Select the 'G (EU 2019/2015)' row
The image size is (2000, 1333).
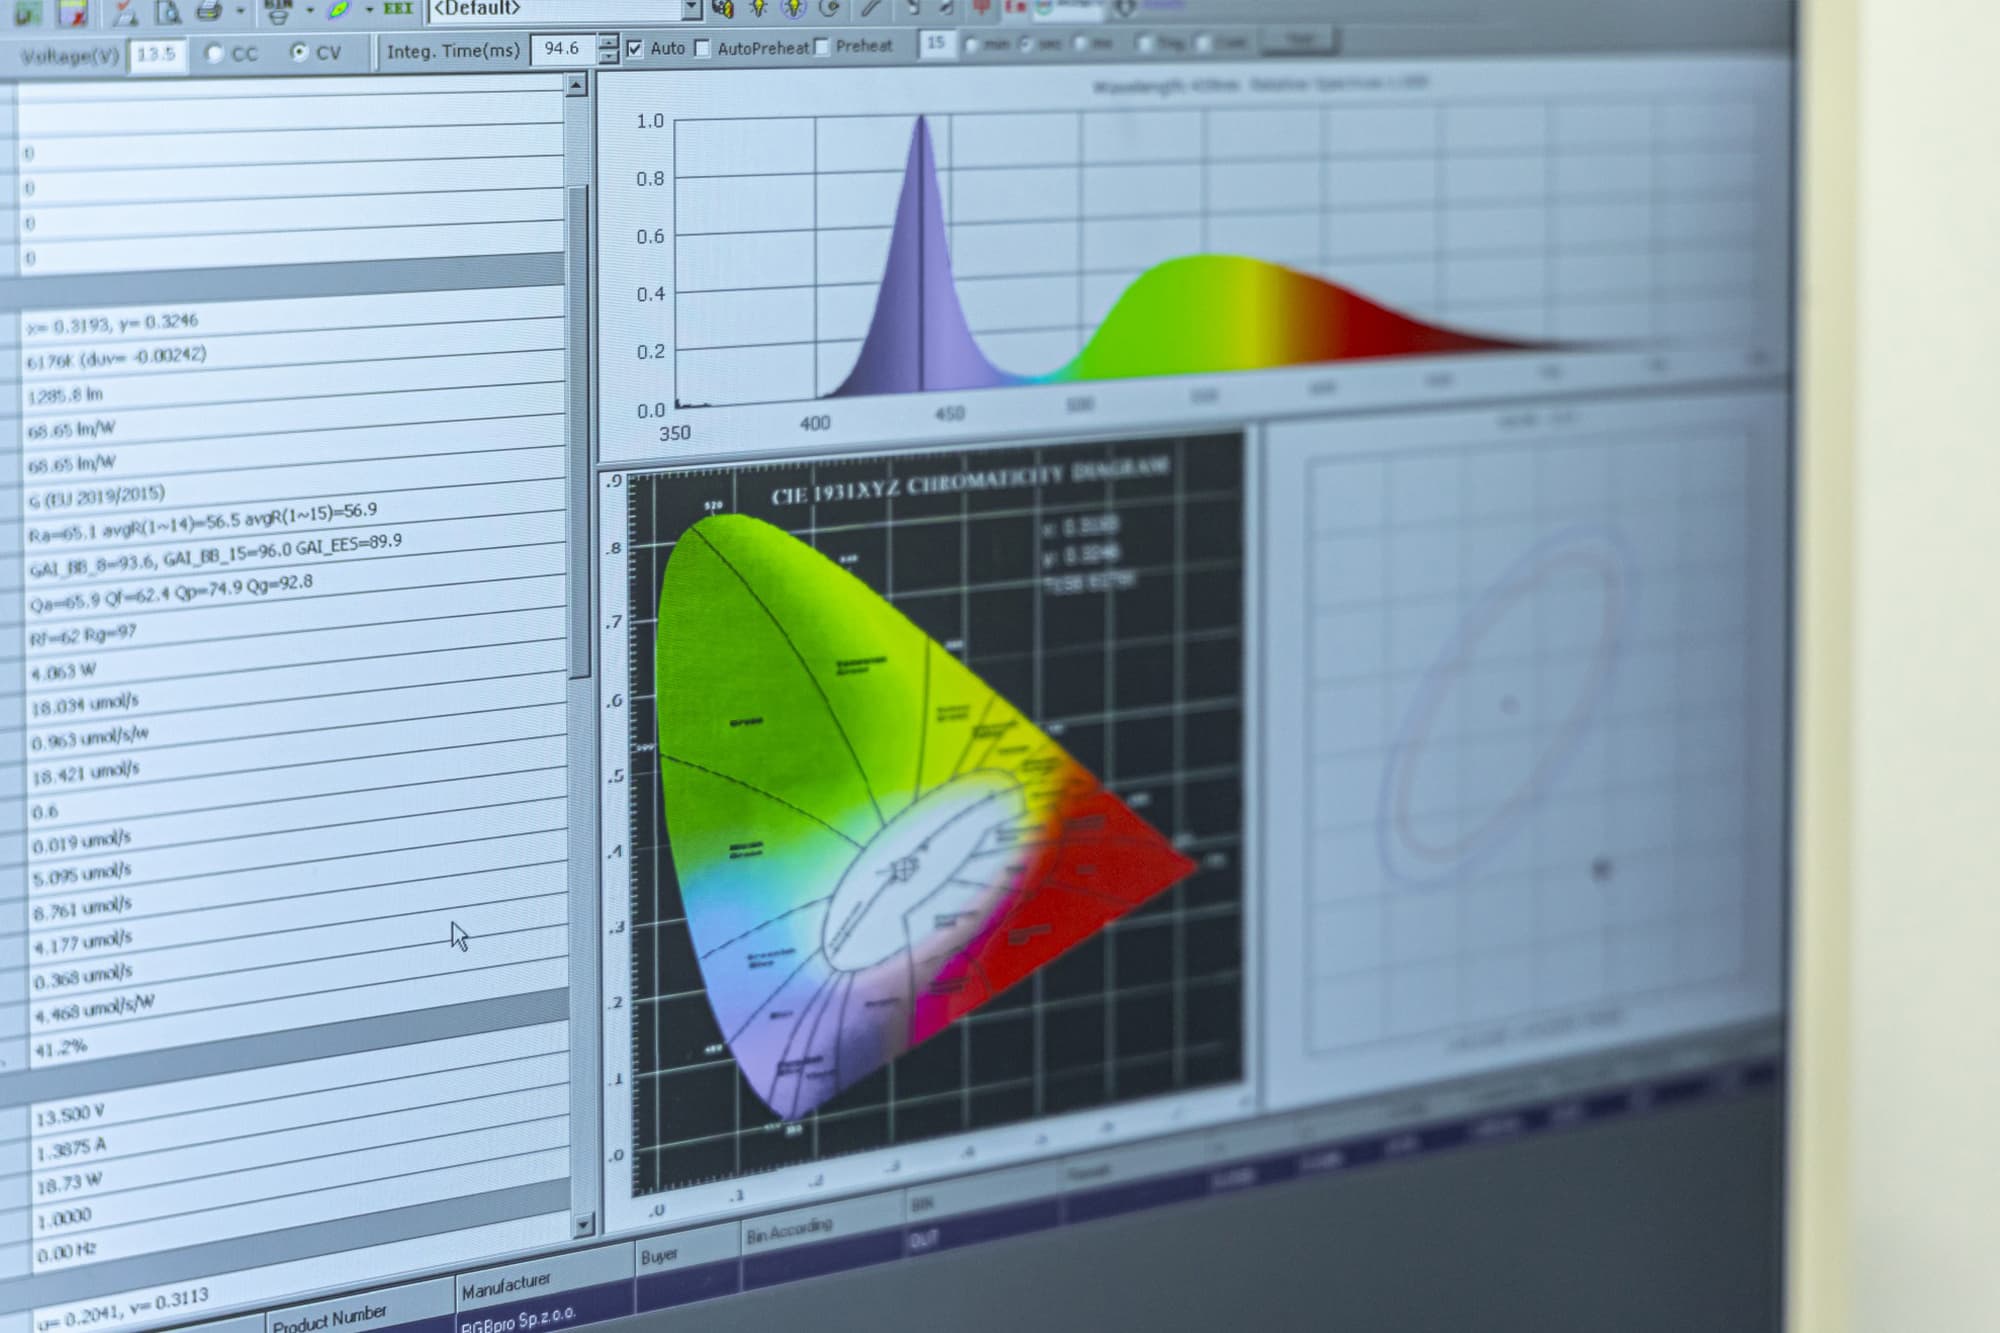pyautogui.click(x=294, y=482)
